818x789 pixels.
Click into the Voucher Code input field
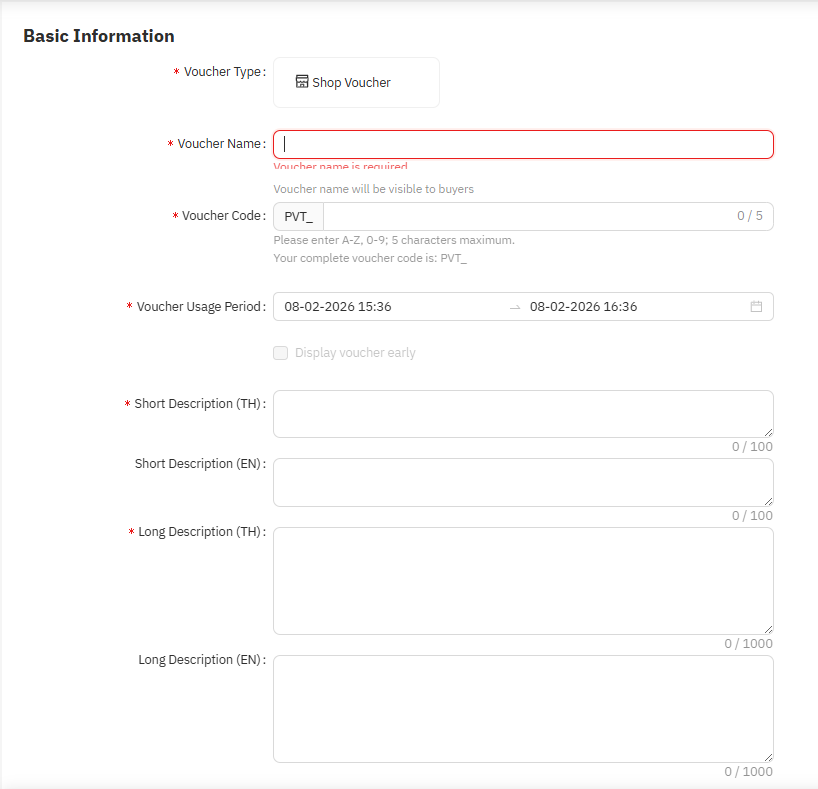point(525,217)
